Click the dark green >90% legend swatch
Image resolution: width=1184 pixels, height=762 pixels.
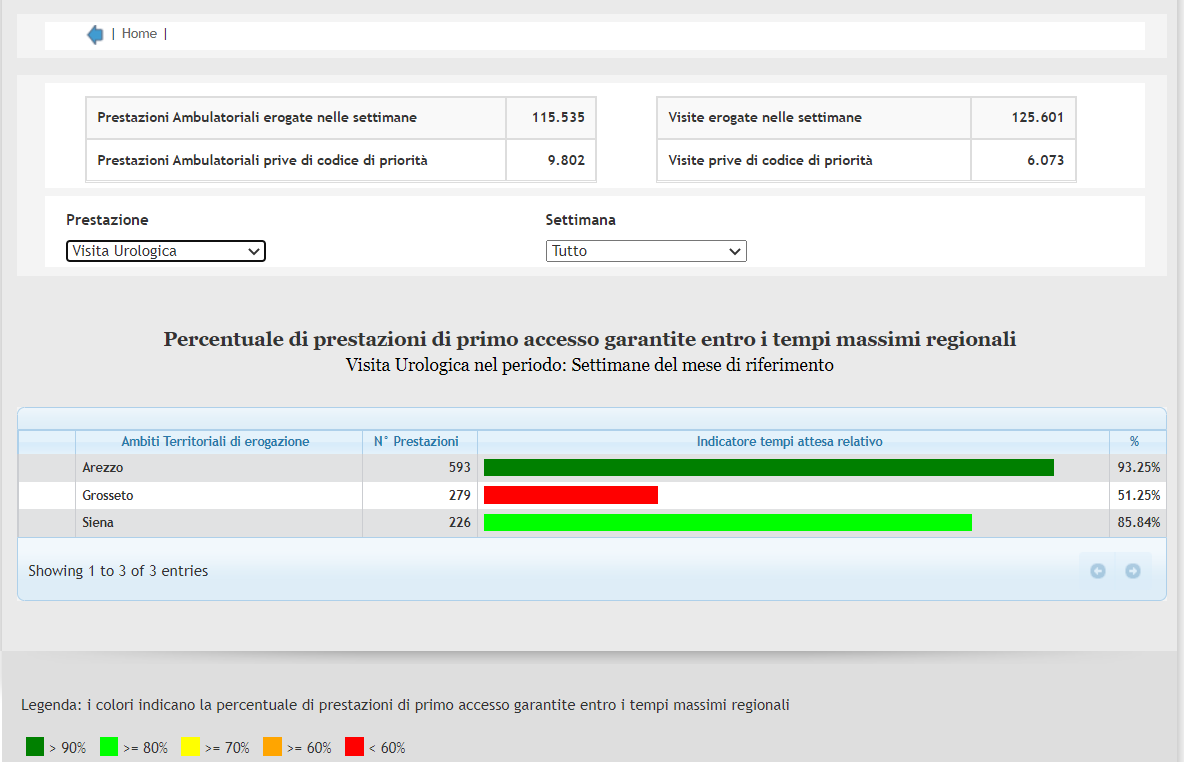pyautogui.click(x=35, y=746)
